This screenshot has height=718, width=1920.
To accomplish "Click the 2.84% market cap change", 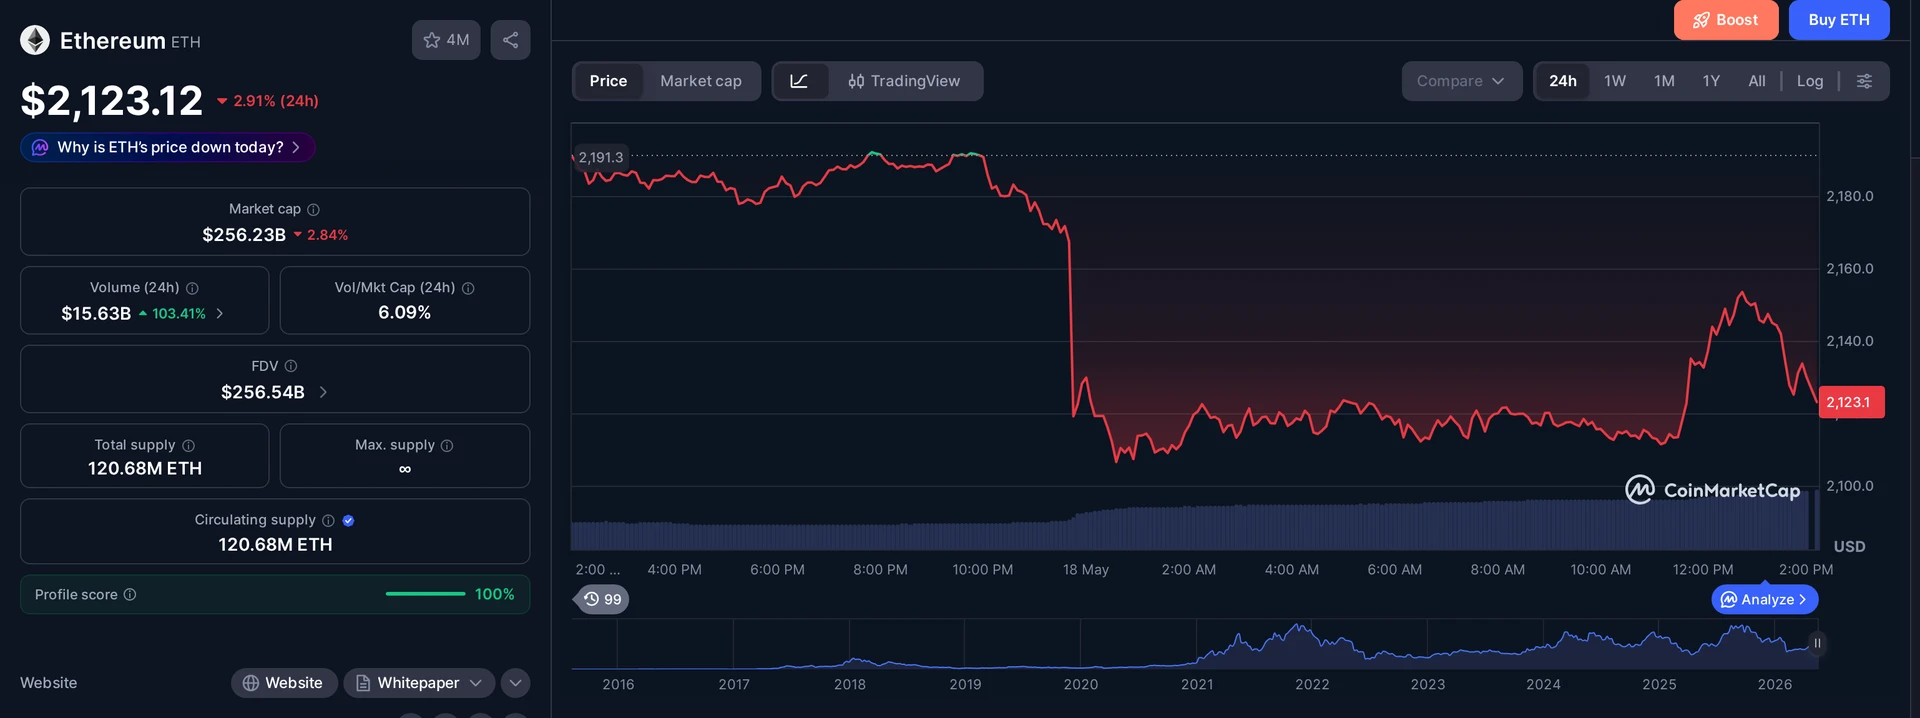I will click(328, 235).
